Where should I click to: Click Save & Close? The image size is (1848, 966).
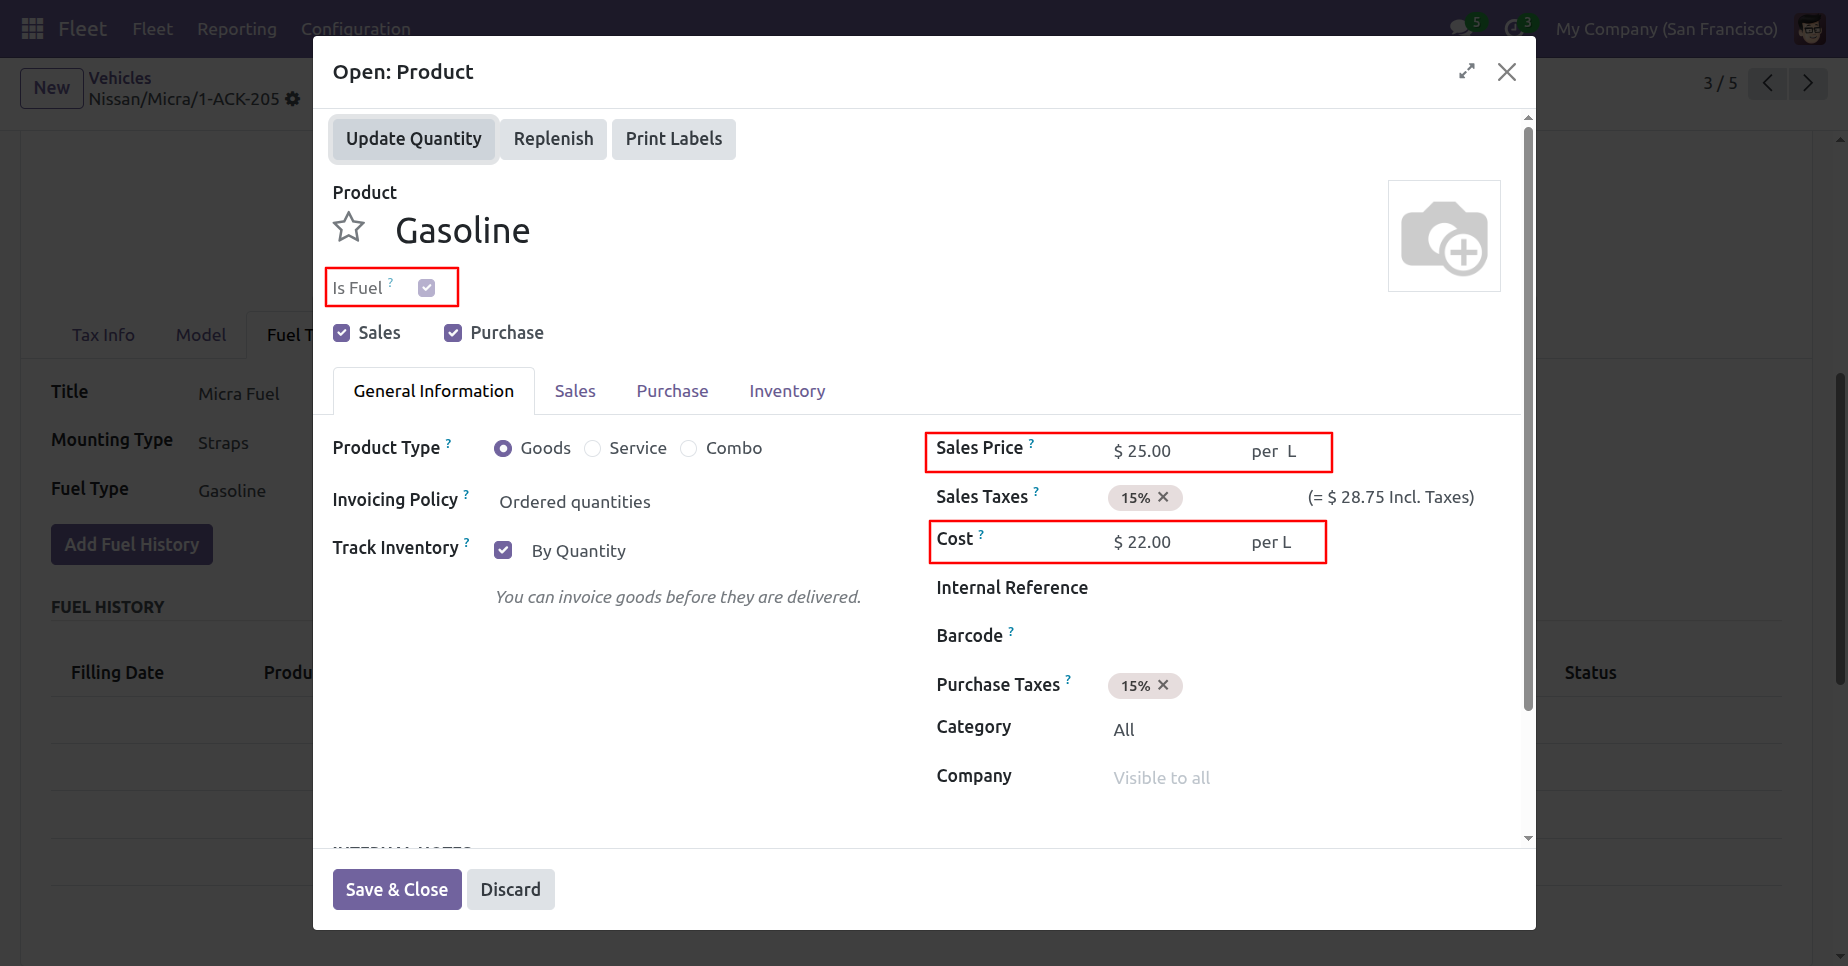point(397,889)
